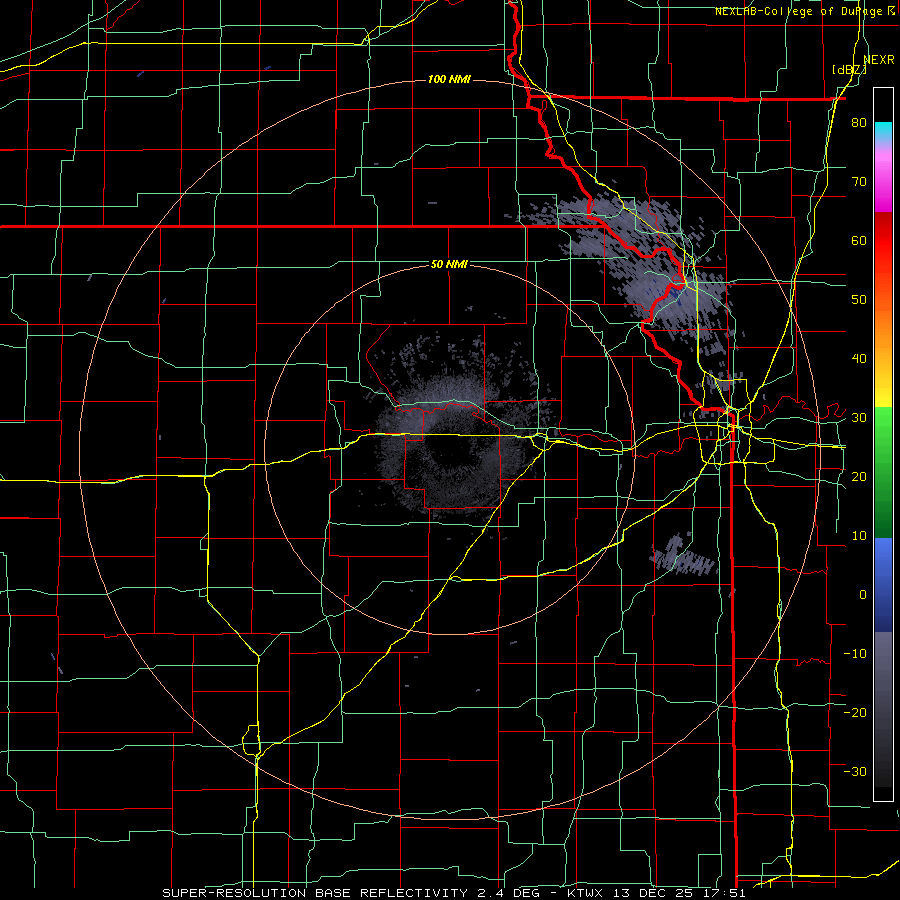This screenshot has width=900, height=900.
Task: Select the 30 value on the dBZ scale
Action: click(x=859, y=418)
